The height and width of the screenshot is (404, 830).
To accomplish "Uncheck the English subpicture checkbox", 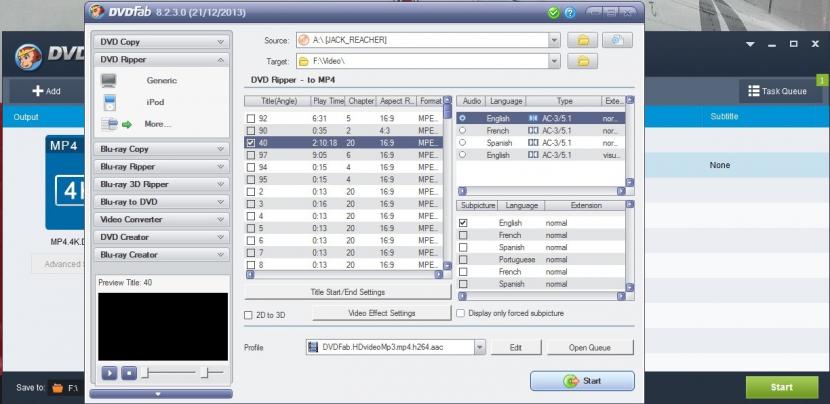I will tap(463, 223).
